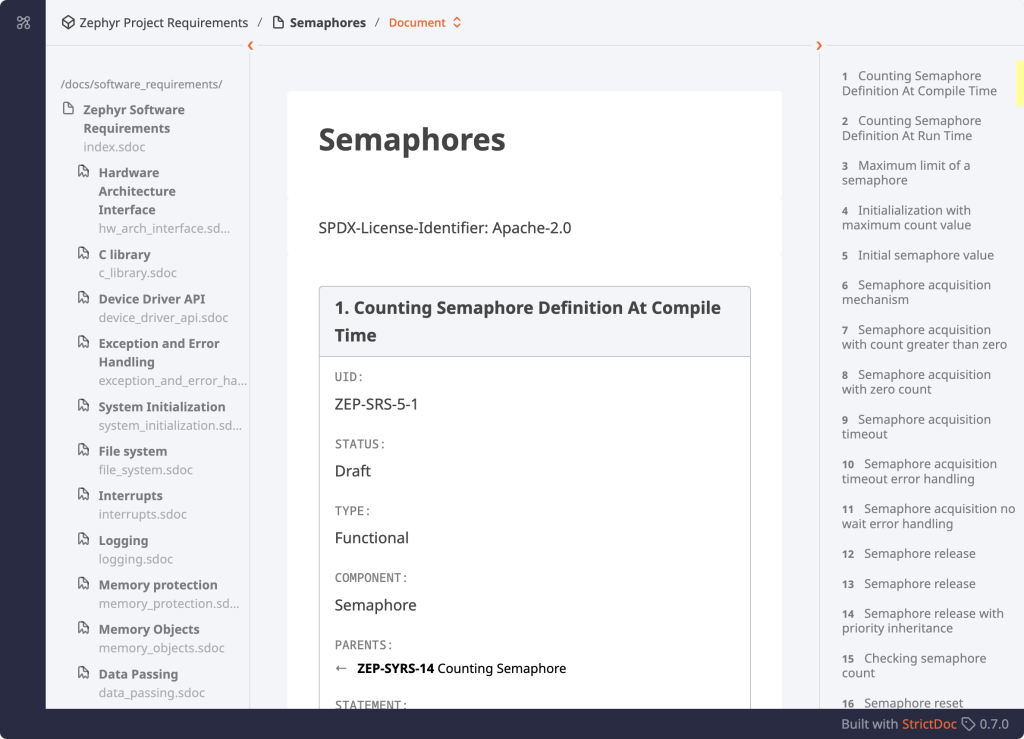Follow the ZEP-SYRS-14 Counting Semaphore parent link
The height and width of the screenshot is (739, 1024).
[461, 668]
